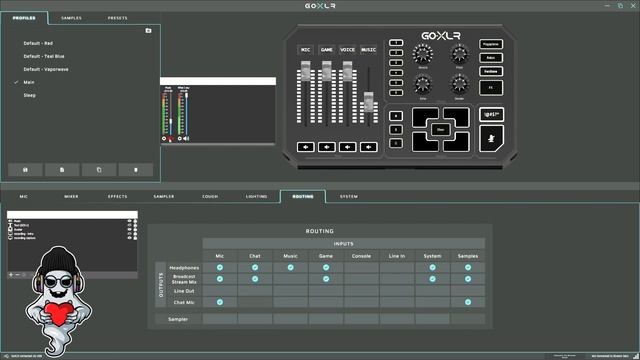
Task: Open the Mixer tab
Action: [71, 197]
